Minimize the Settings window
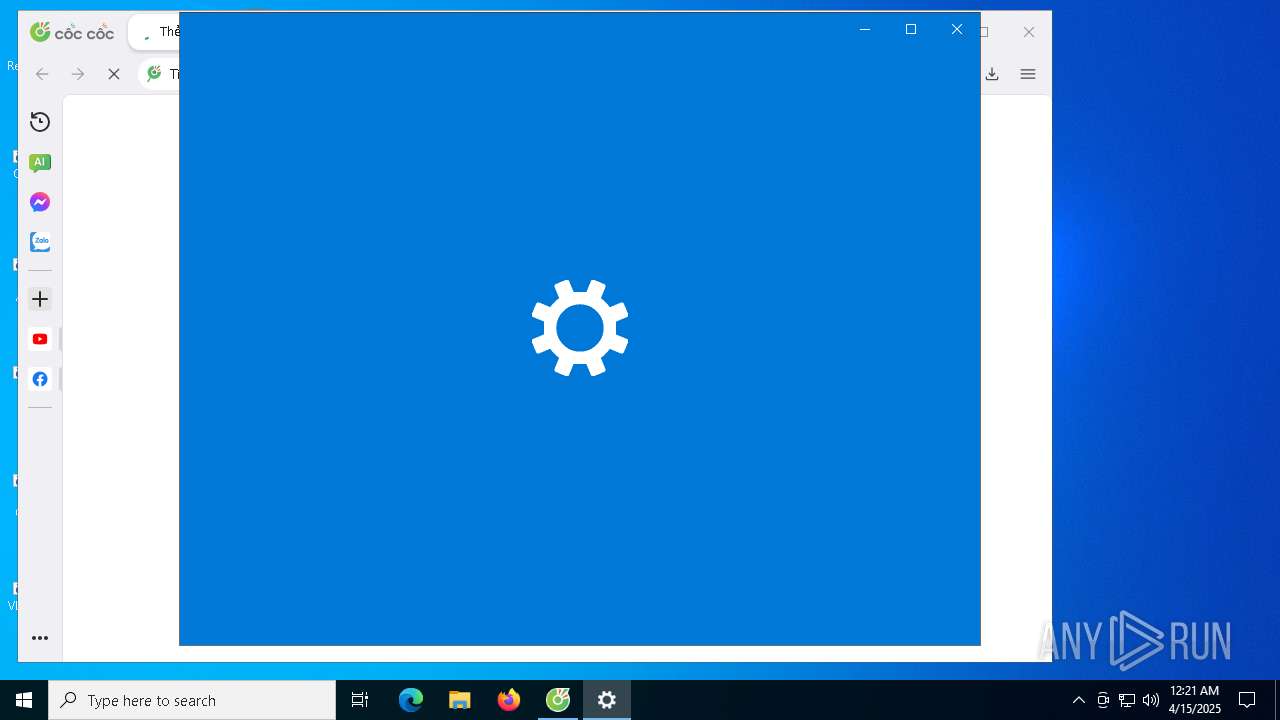Viewport: 1280px width, 720px height. [x=865, y=29]
